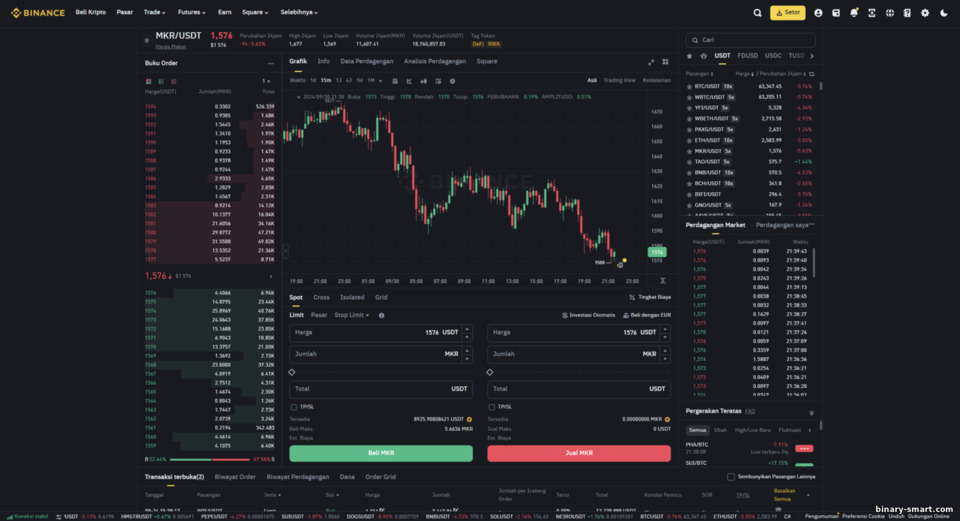Open the language globe icon

pos(890,13)
